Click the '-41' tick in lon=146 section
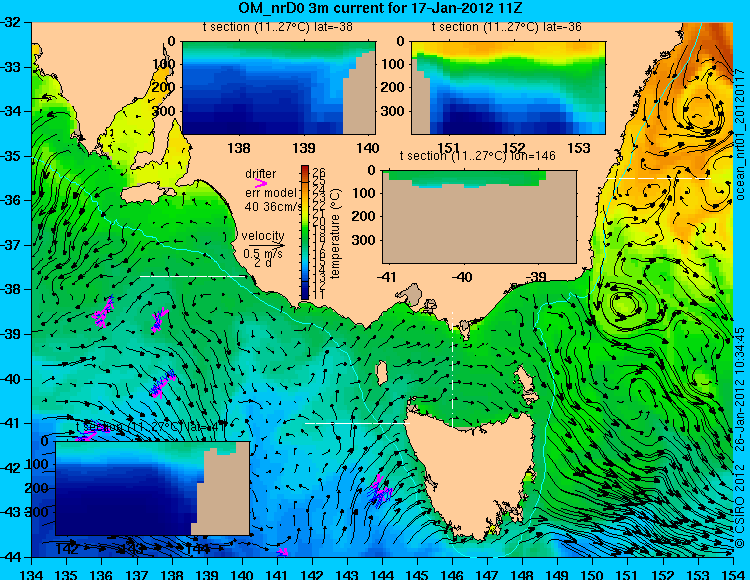Viewport: 750px width, 580px height. [387, 277]
